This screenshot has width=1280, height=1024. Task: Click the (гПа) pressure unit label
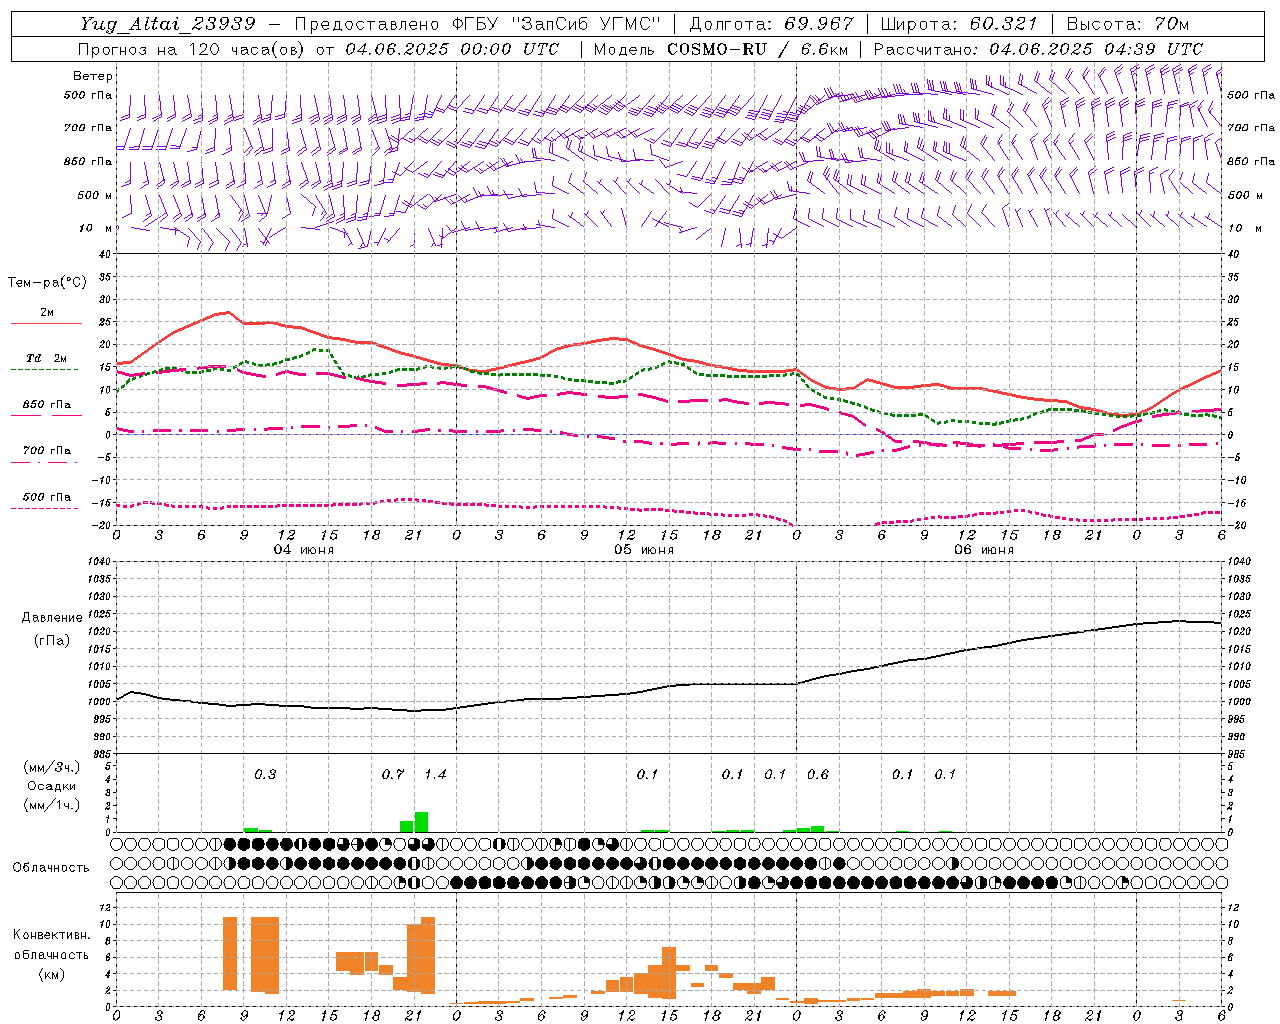(x=52, y=641)
